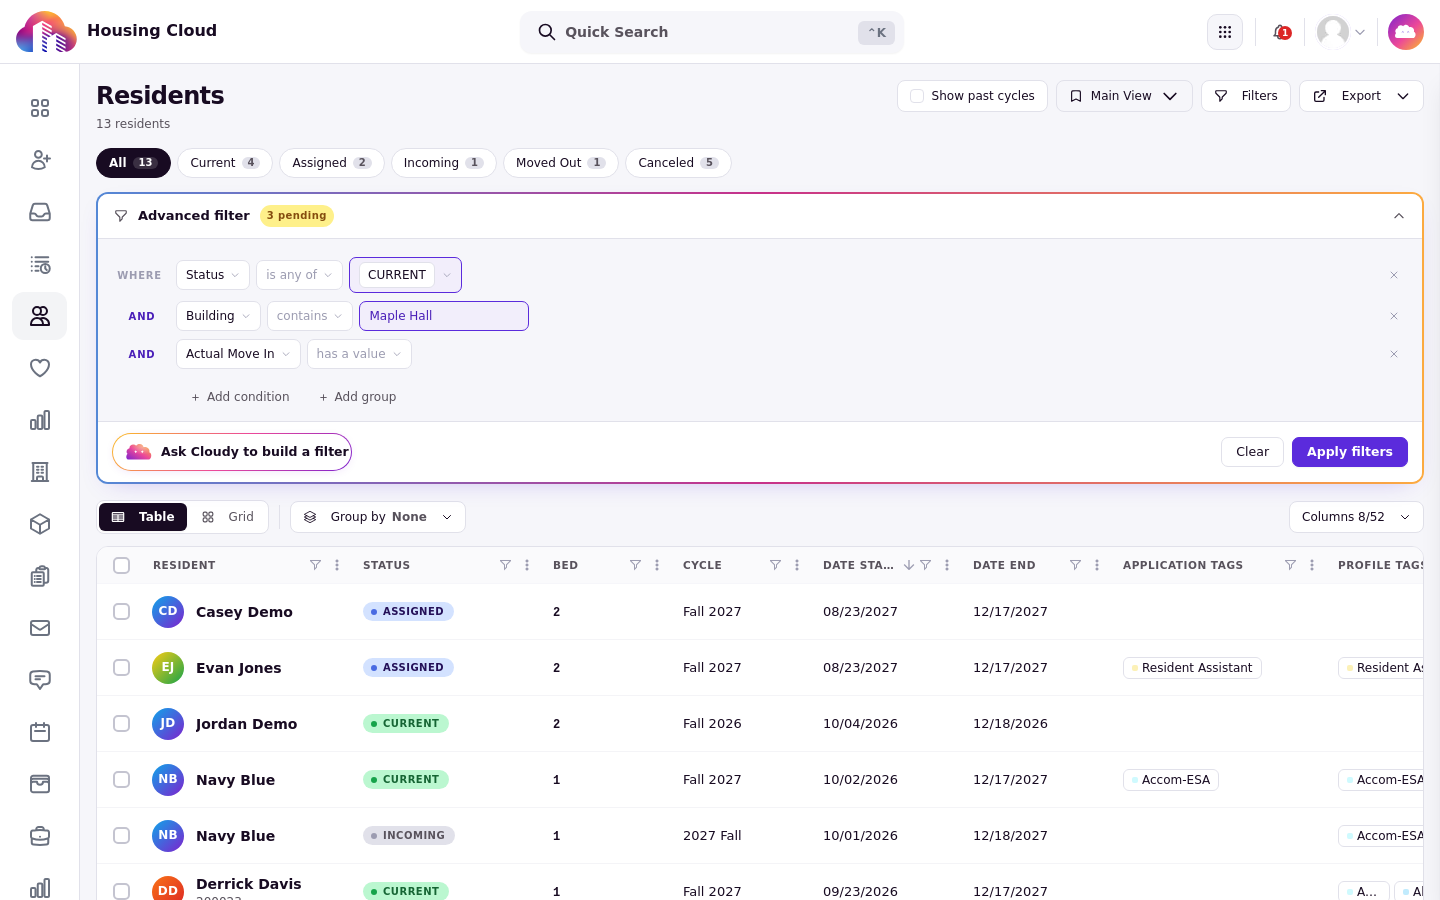Open notifications bell with red badge
Screen dimensions: 1440x900
[x=1281, y=32]
